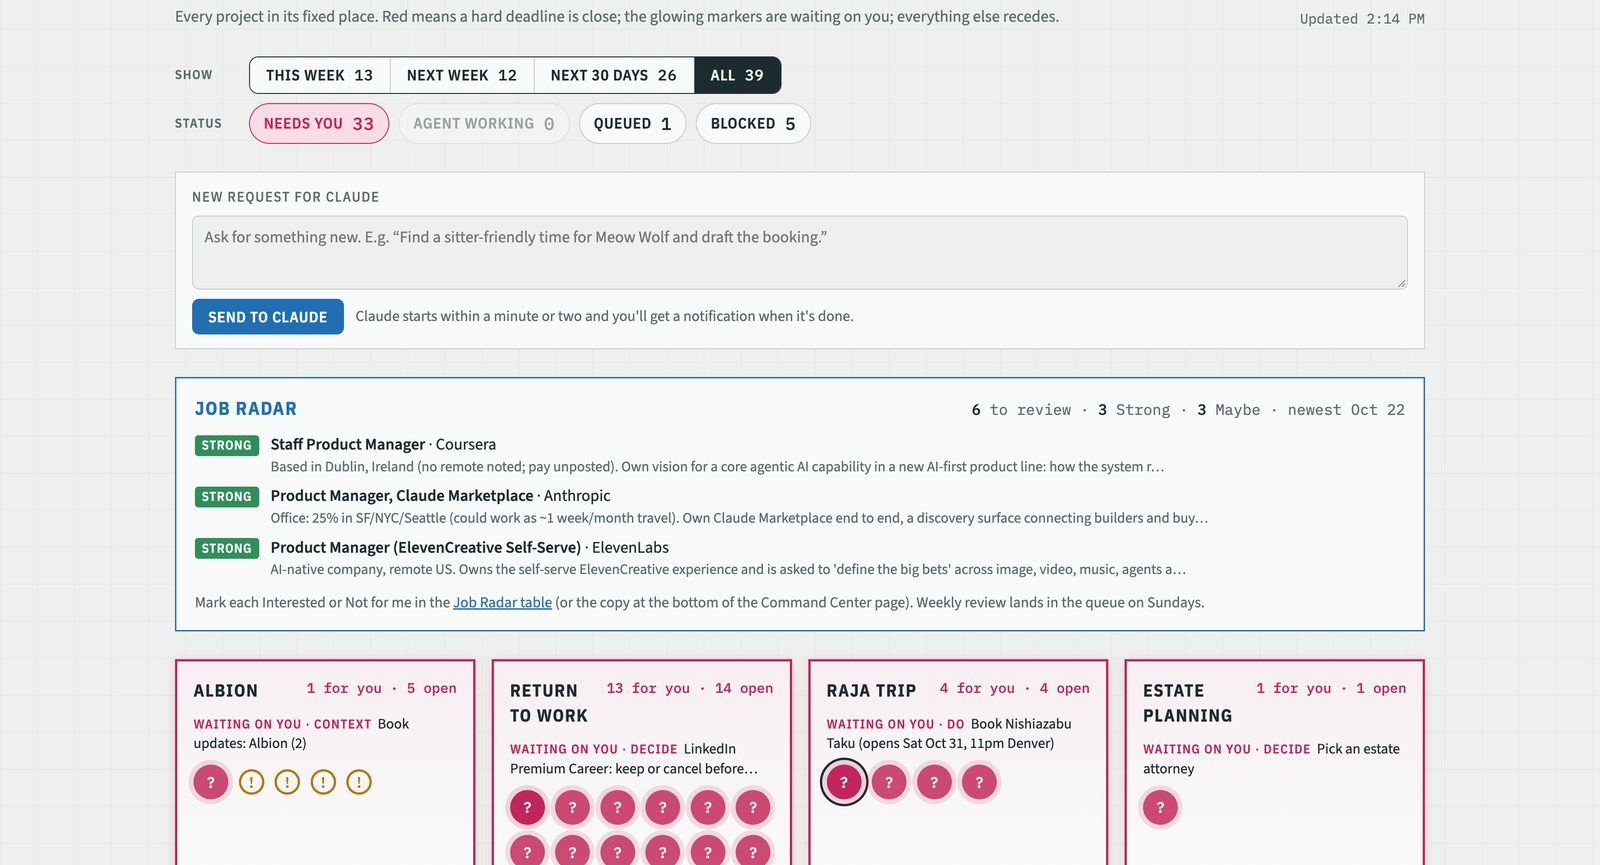
Task: Click the STRONG badge beside the Anthropic job
Action: 227,497
